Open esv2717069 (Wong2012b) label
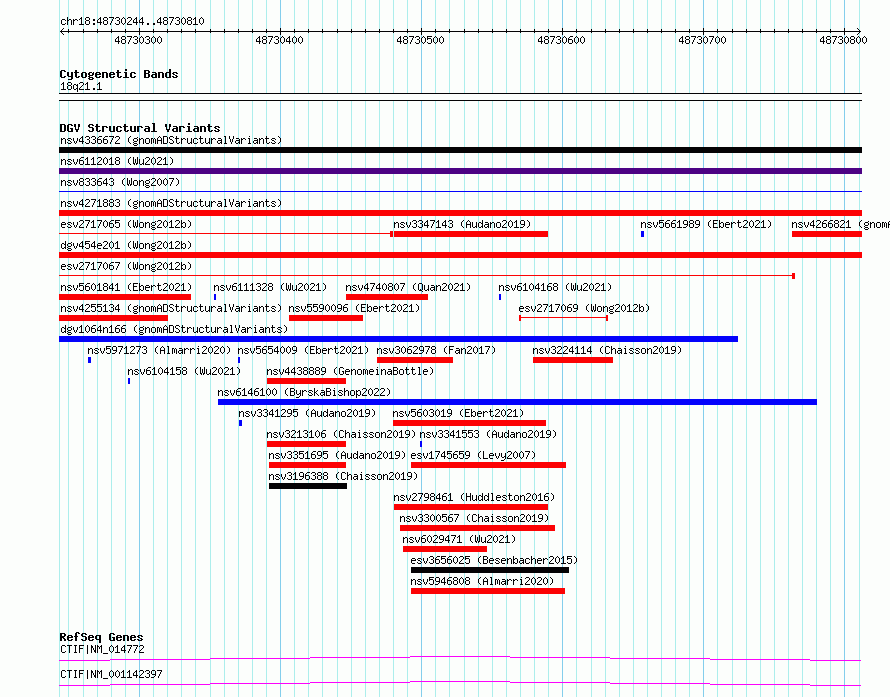The image size is (890, 697). [x=584, y=308]
